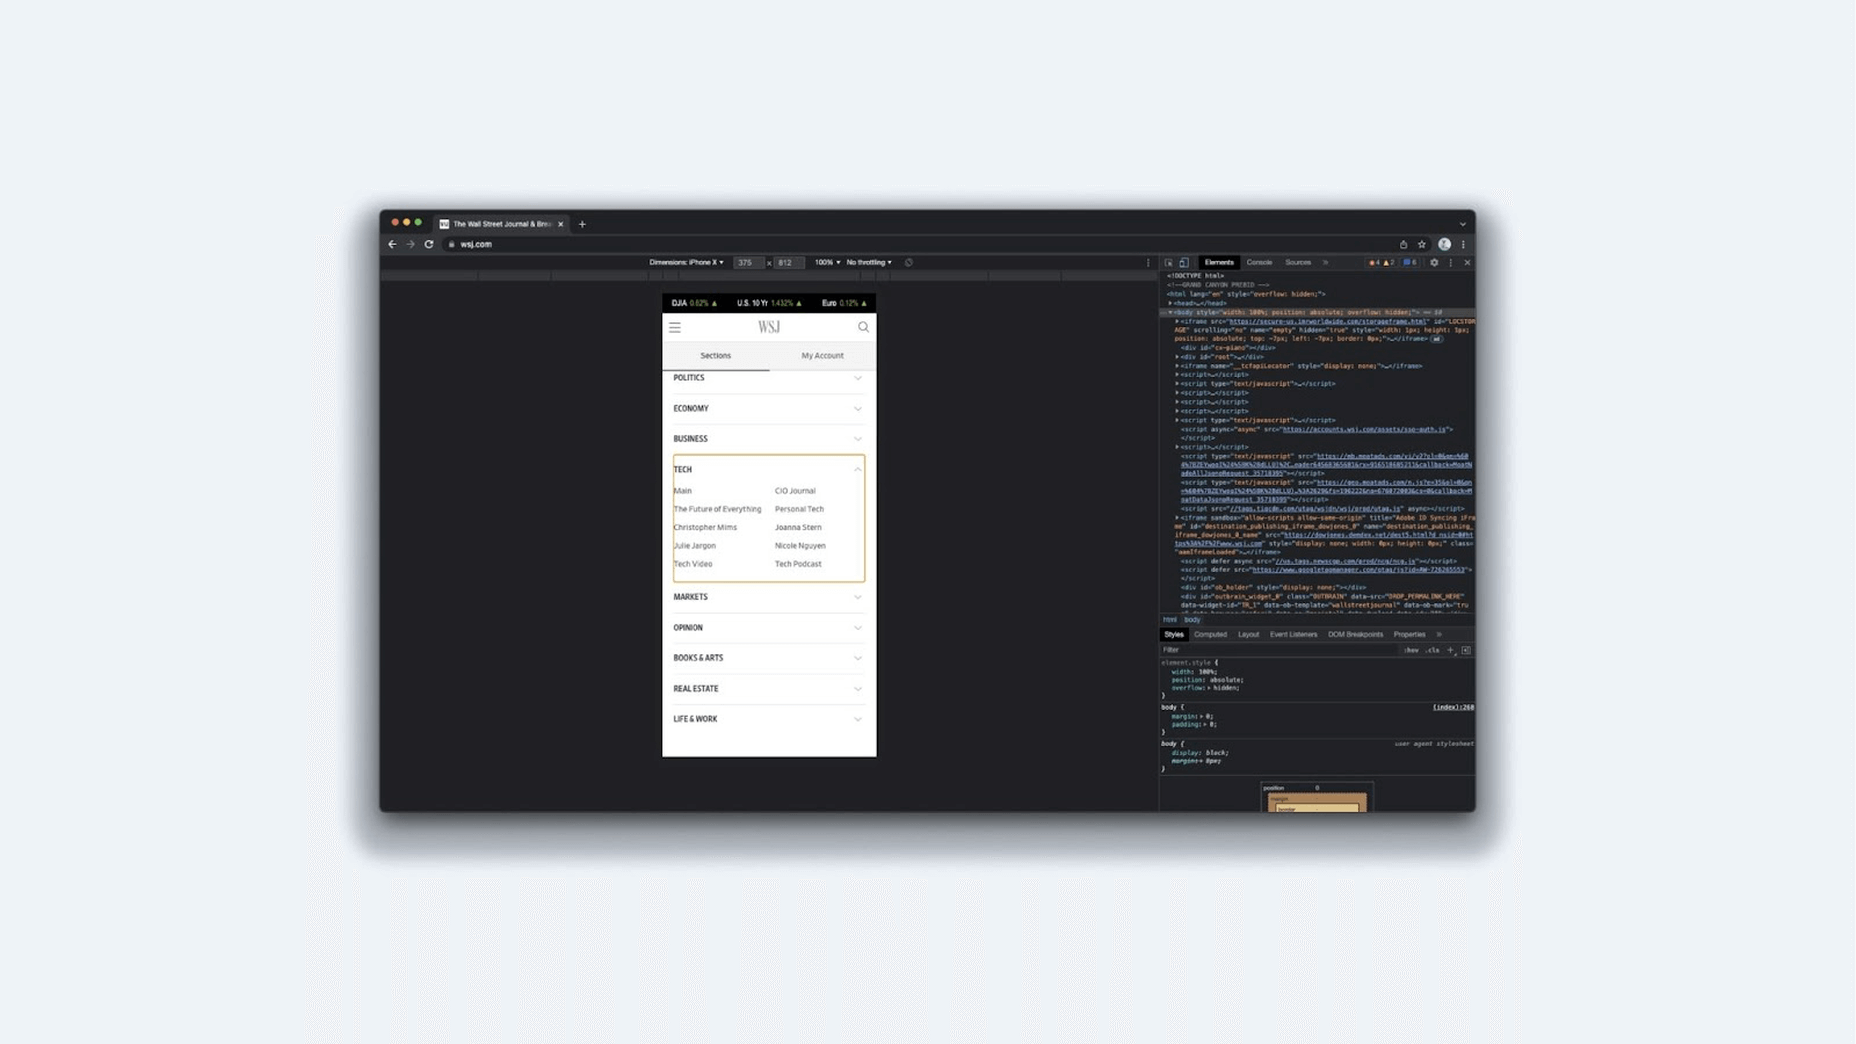Viewport: 1856px width, 1044px height.
Task: Reload the page with the refresh icon
Action: click(x=429, y=244)
